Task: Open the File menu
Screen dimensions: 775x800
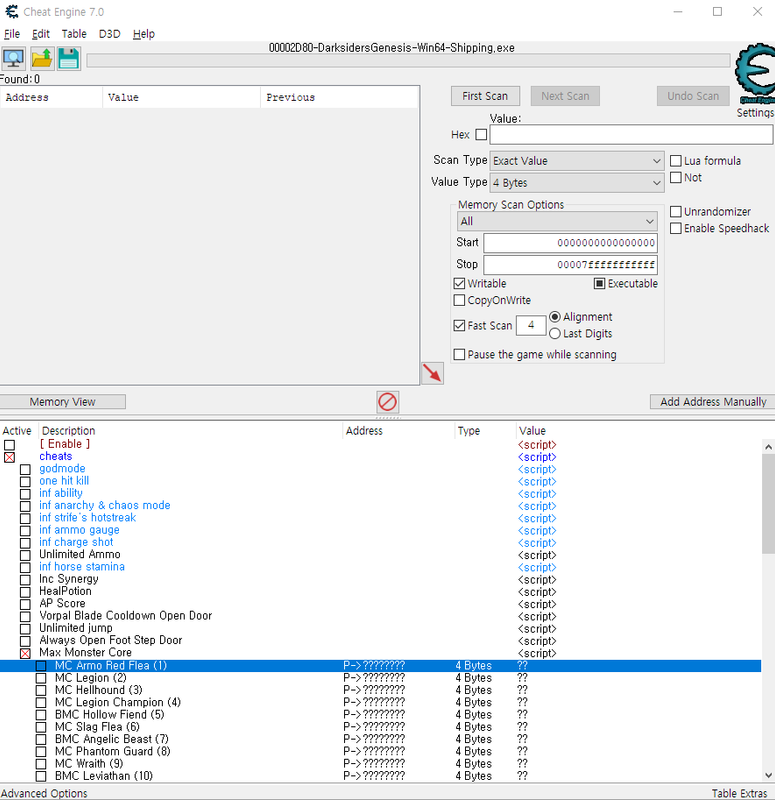Action: click(12, 34)
